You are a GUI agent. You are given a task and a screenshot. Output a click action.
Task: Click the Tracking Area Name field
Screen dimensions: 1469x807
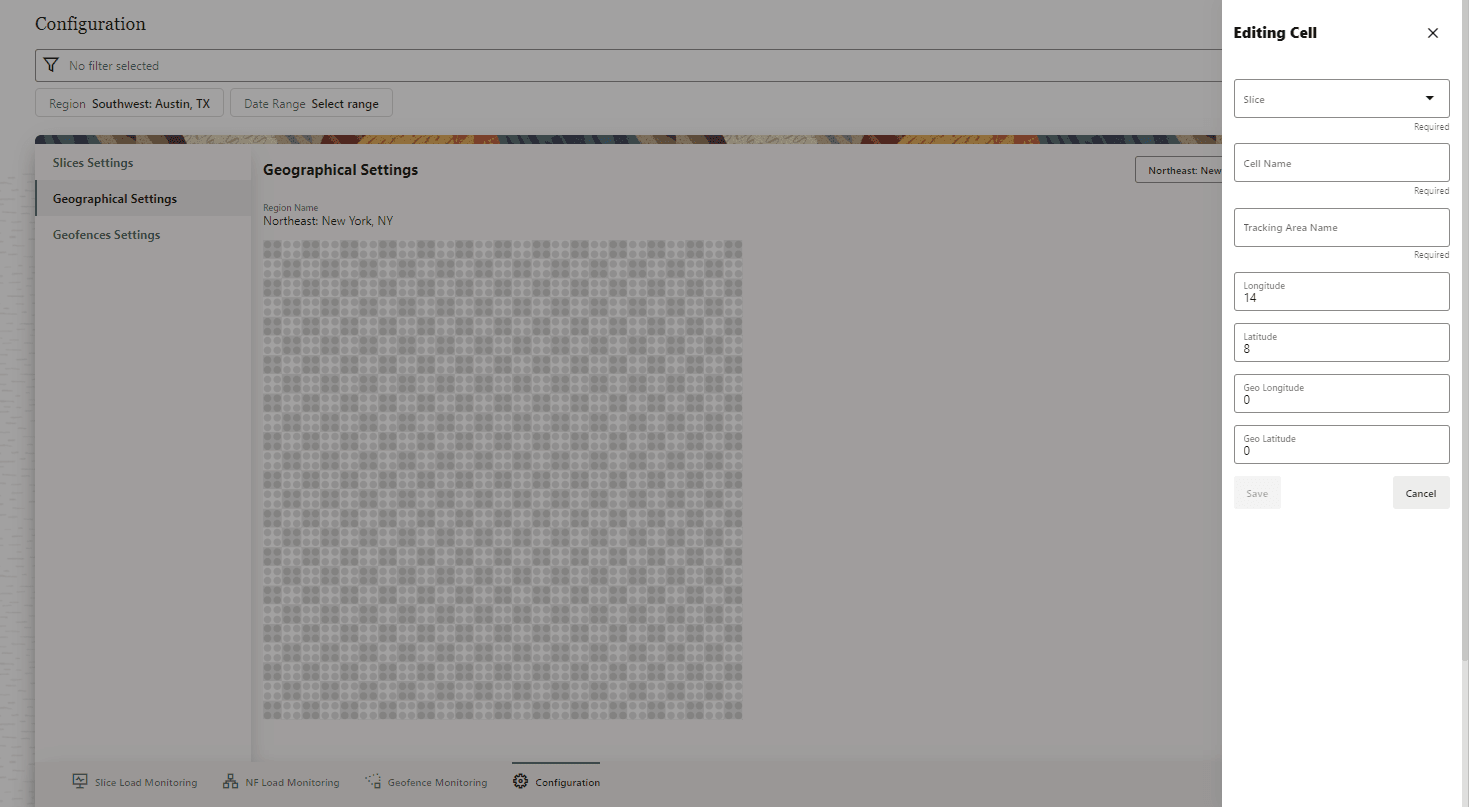(x=1341, y=227)
